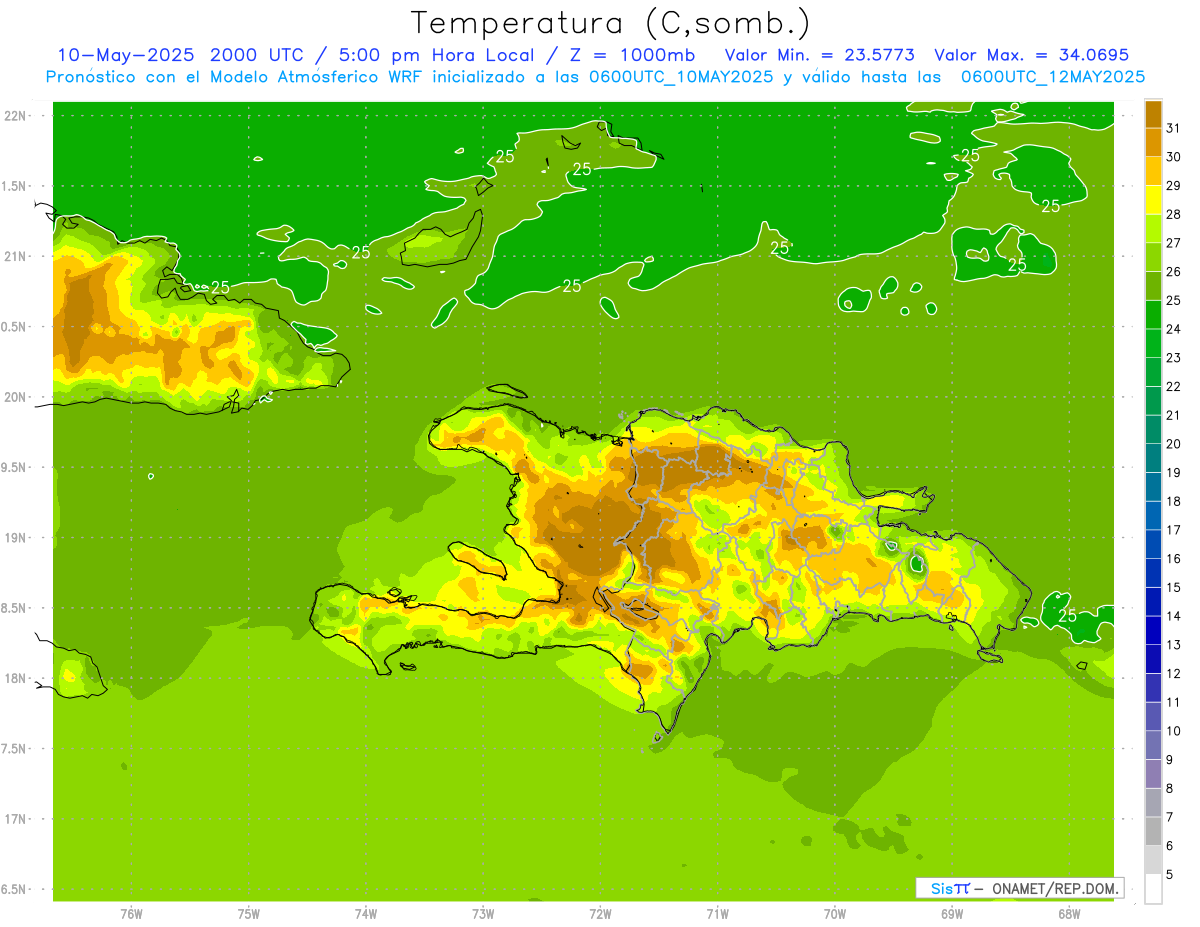Click the 22N latitude axis label

(x=15, y=116)
